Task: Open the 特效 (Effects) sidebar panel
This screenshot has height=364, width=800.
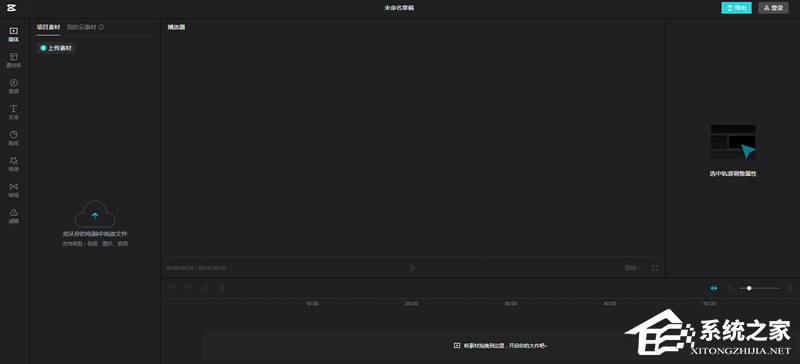Action: point(14,164)
